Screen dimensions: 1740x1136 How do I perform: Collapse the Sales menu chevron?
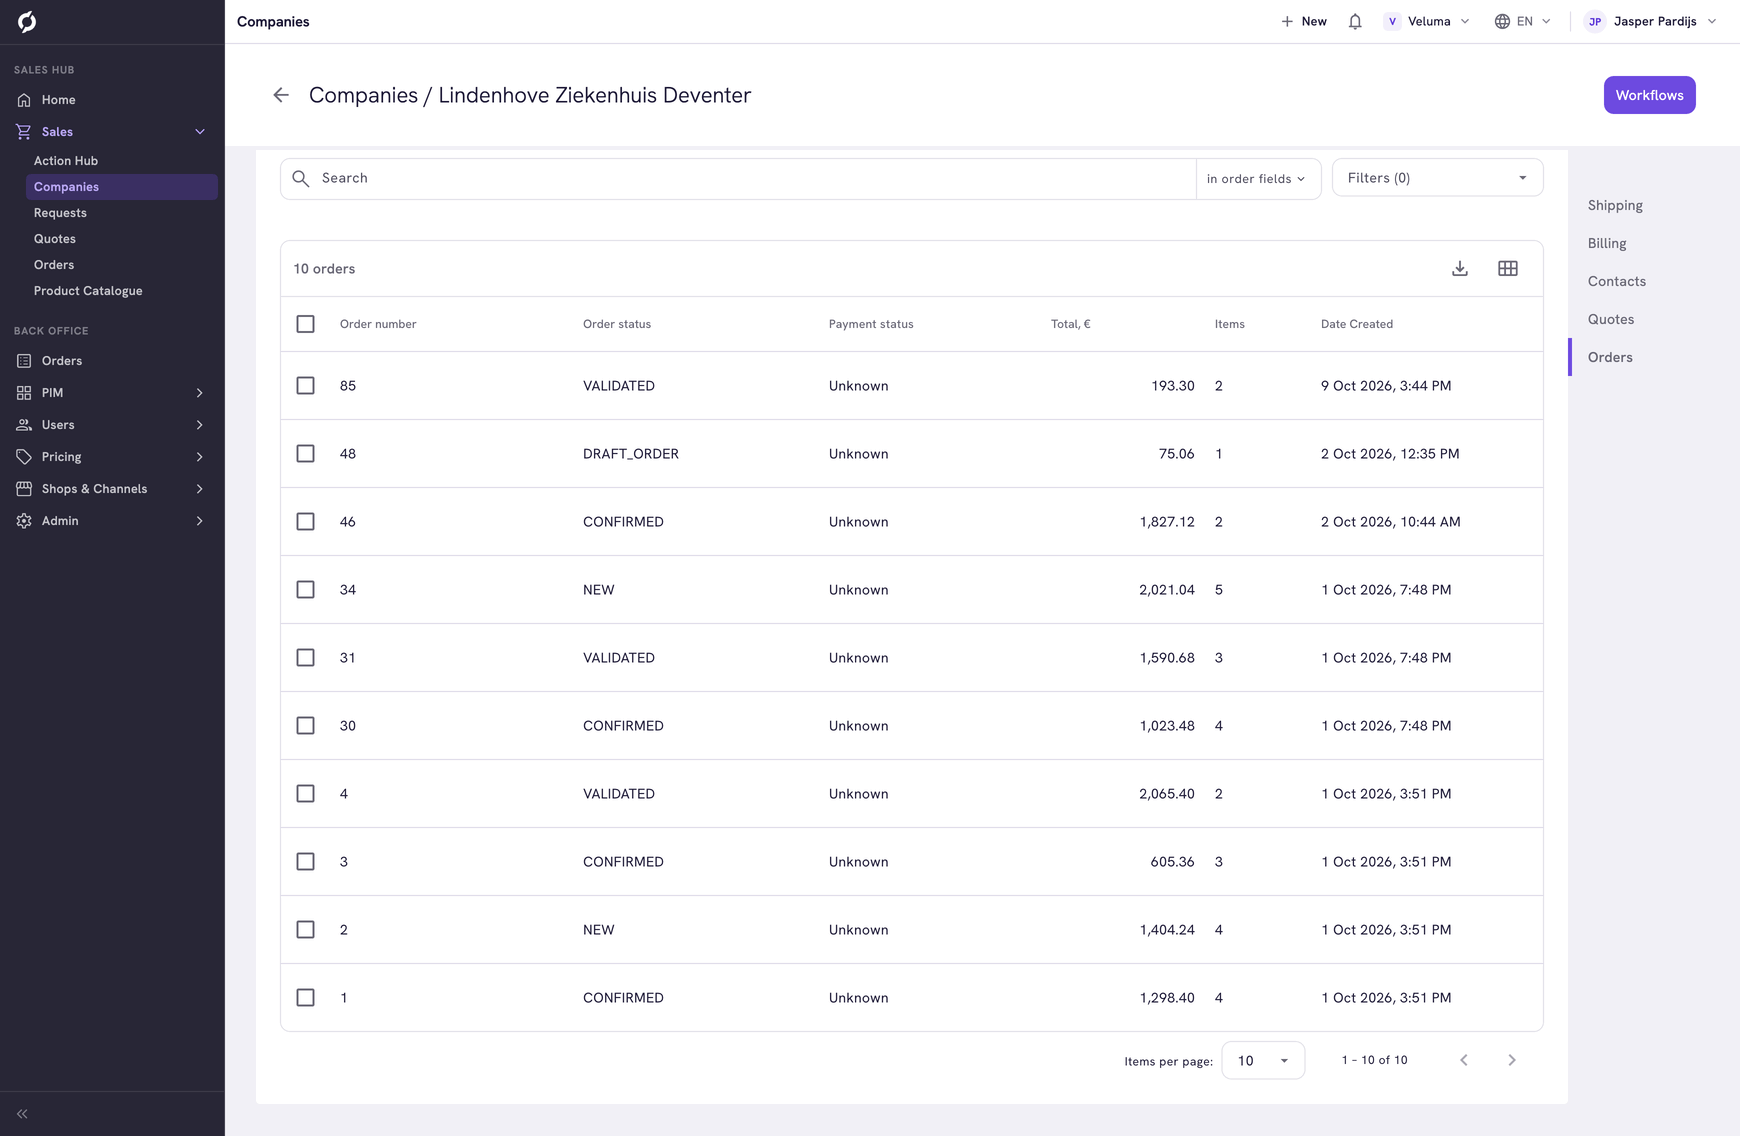pos(200,132)
